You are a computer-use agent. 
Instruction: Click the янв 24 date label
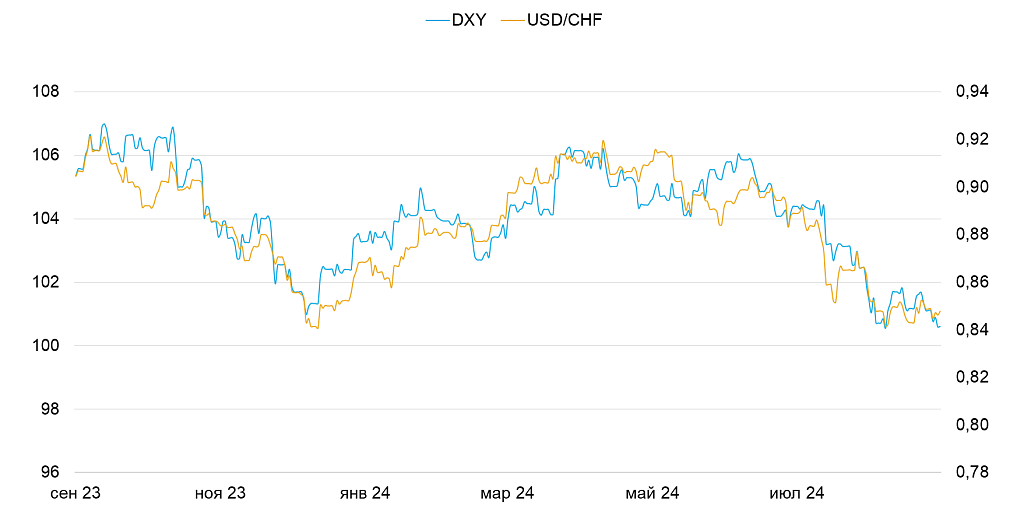tap(365, 494)
